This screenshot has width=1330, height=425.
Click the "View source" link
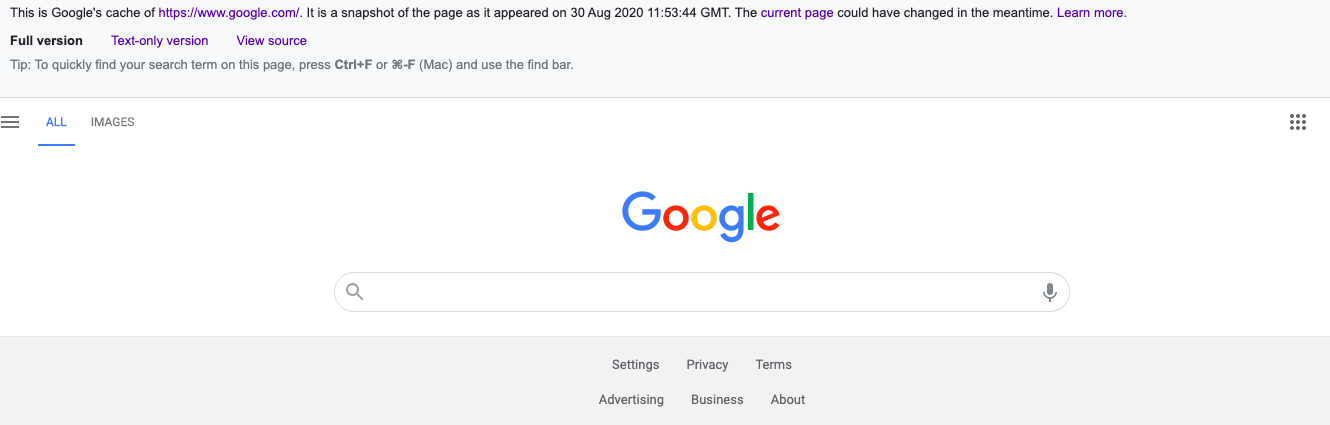coord(272,41)
